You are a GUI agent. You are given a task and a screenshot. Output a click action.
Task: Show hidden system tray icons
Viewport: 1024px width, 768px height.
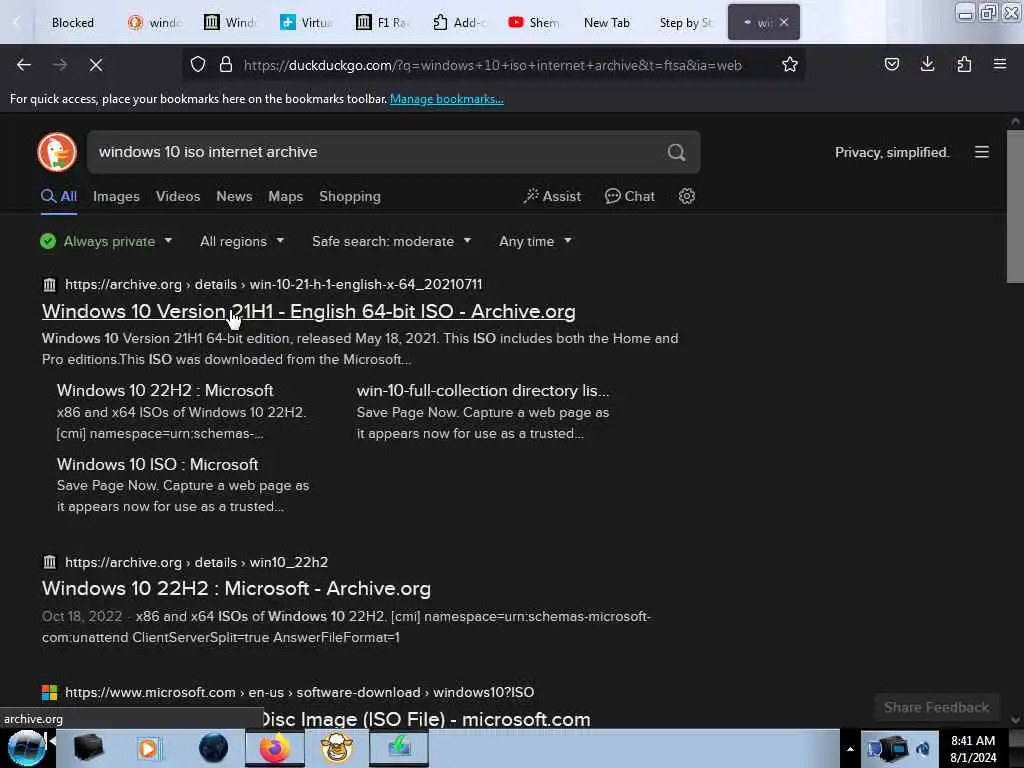pyautogui.click(x=850, y=749)
